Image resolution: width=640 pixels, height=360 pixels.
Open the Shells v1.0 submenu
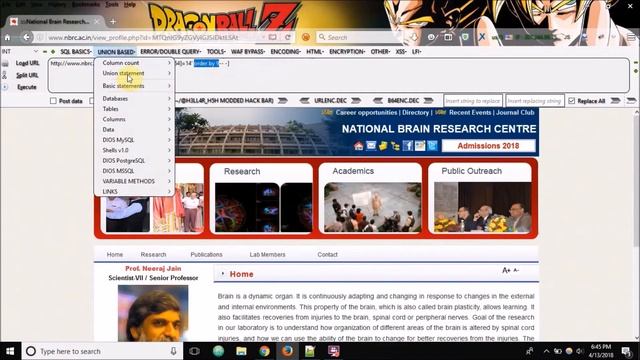click(x=135, y=150)
